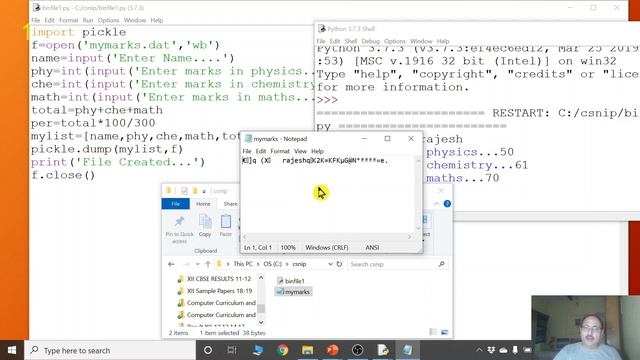Expand the csnip breadcrumb chevron after OS (C:)
The height and width of the screenshot is (360, 640).
click(288, 264)
